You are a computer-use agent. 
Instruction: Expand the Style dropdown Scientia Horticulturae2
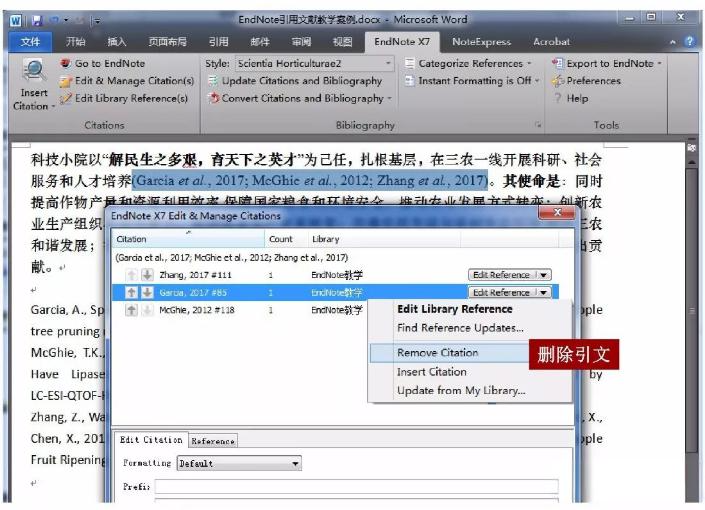coord(389,63)
